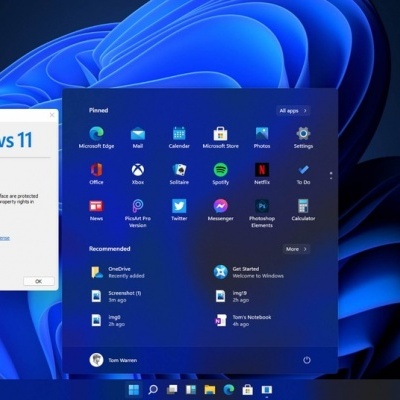Launch the Office app
This screenshot has width=400, height=400.
pos(96,174)
